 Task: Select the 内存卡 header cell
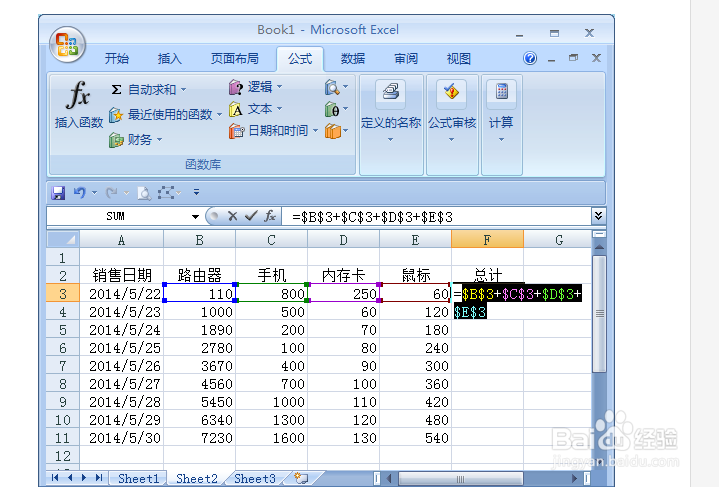[x=343, y=276]
